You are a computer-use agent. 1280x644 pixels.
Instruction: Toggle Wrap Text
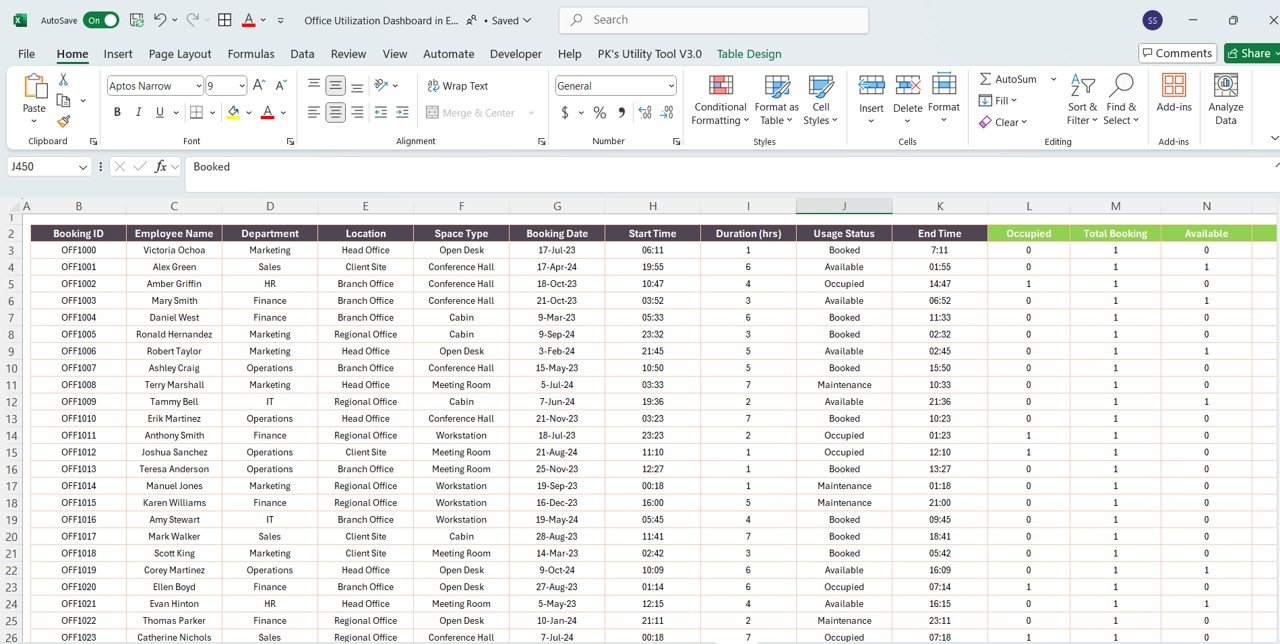[458, 86]
